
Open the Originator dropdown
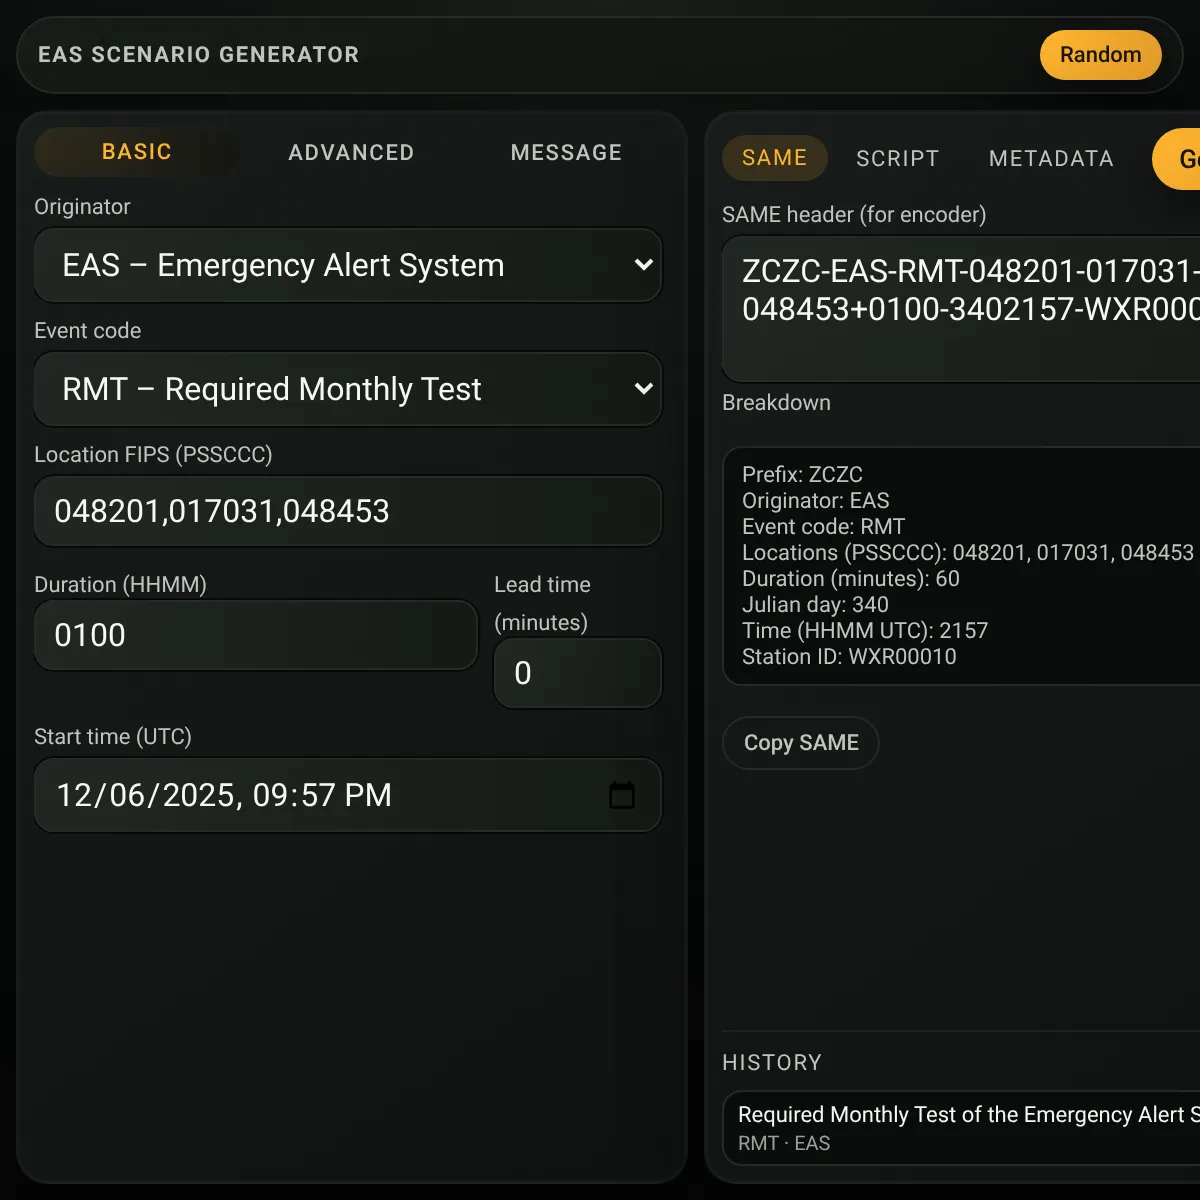[348, 265]
